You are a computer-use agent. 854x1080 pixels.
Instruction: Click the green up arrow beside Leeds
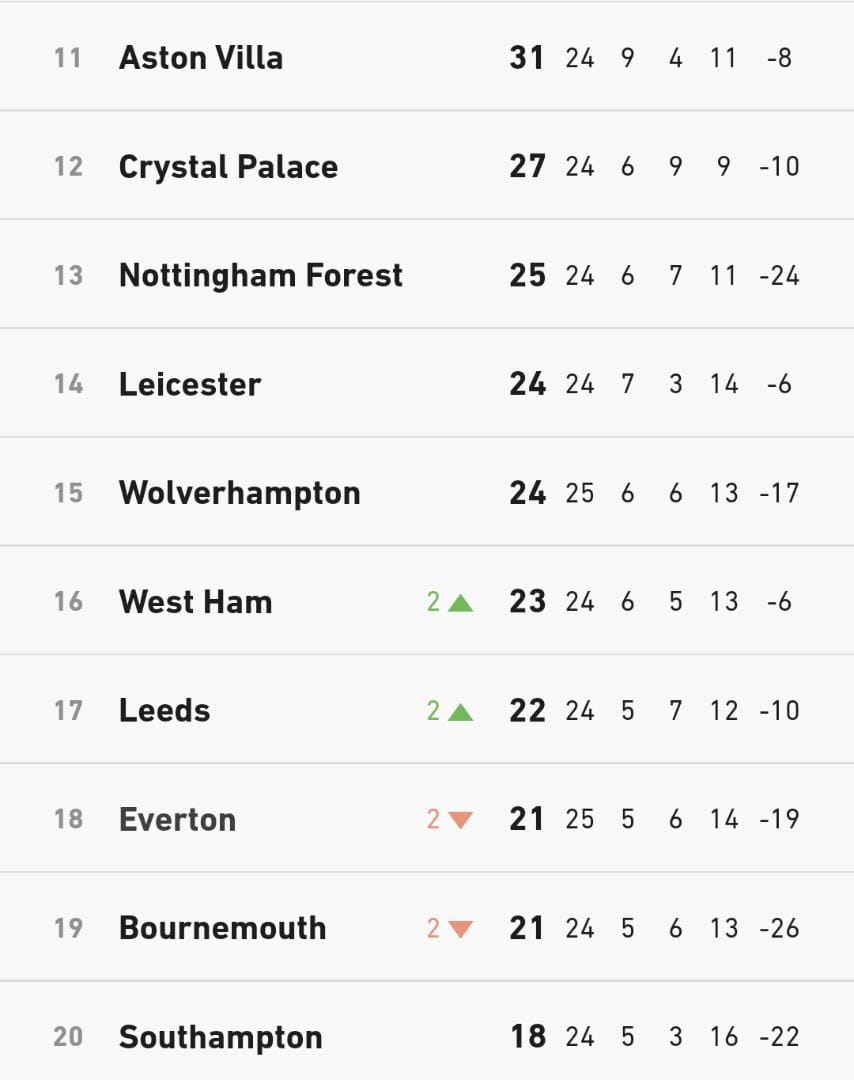point(460,712)
